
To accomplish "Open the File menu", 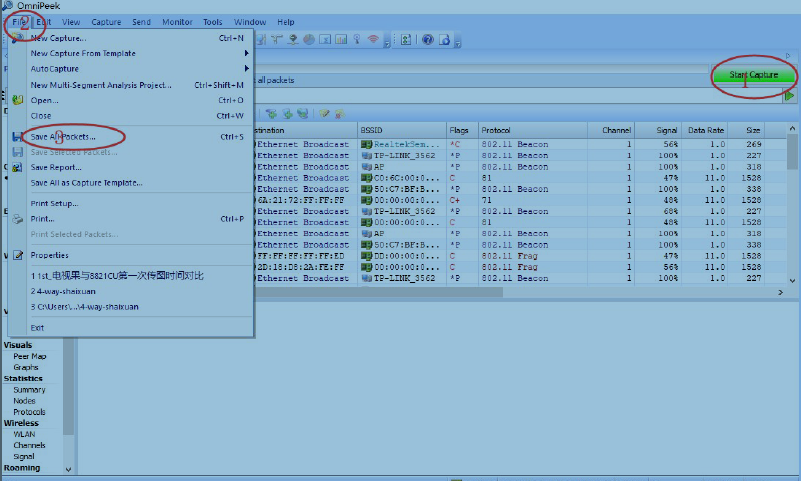I will point(19,22).
